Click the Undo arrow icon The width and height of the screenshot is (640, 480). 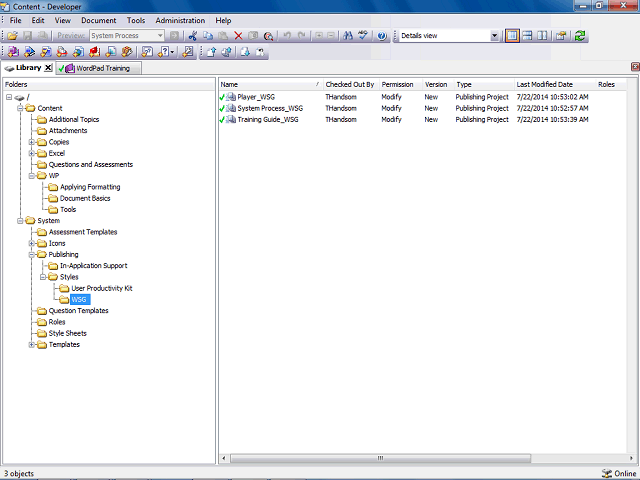(287, 36)
